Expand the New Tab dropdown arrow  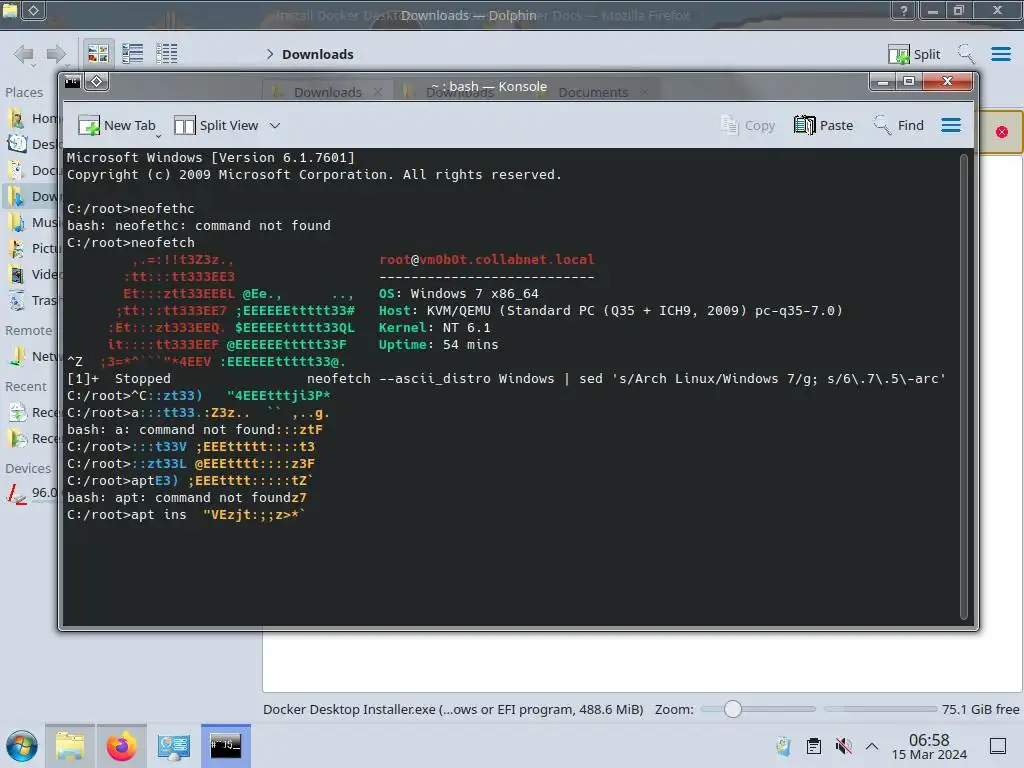coord(159,136)
